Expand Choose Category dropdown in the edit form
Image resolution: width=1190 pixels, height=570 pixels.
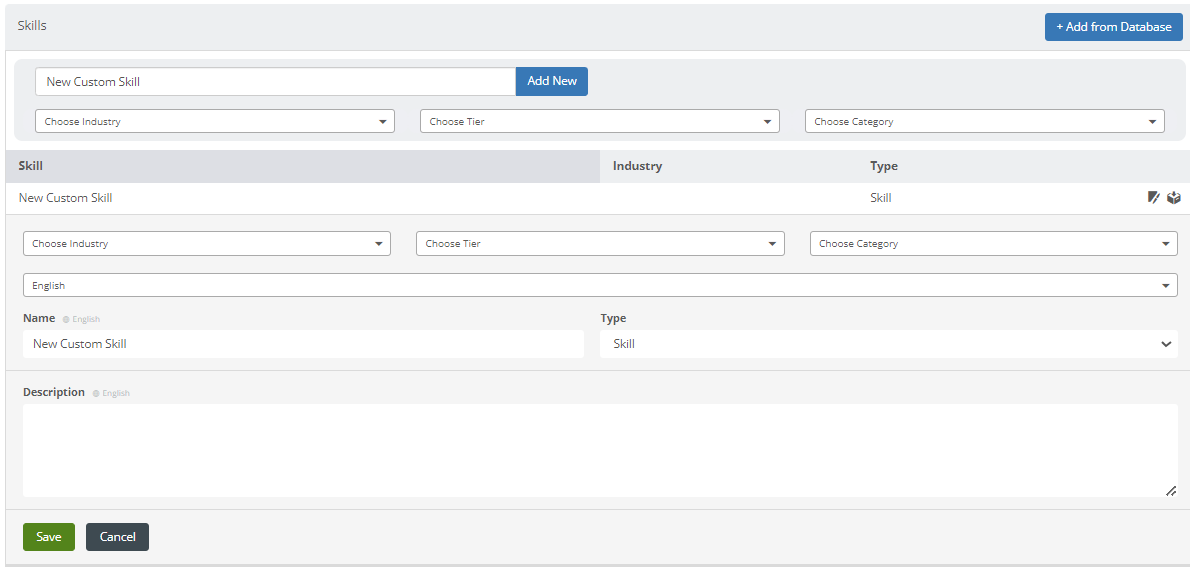(x=993, y=244)
